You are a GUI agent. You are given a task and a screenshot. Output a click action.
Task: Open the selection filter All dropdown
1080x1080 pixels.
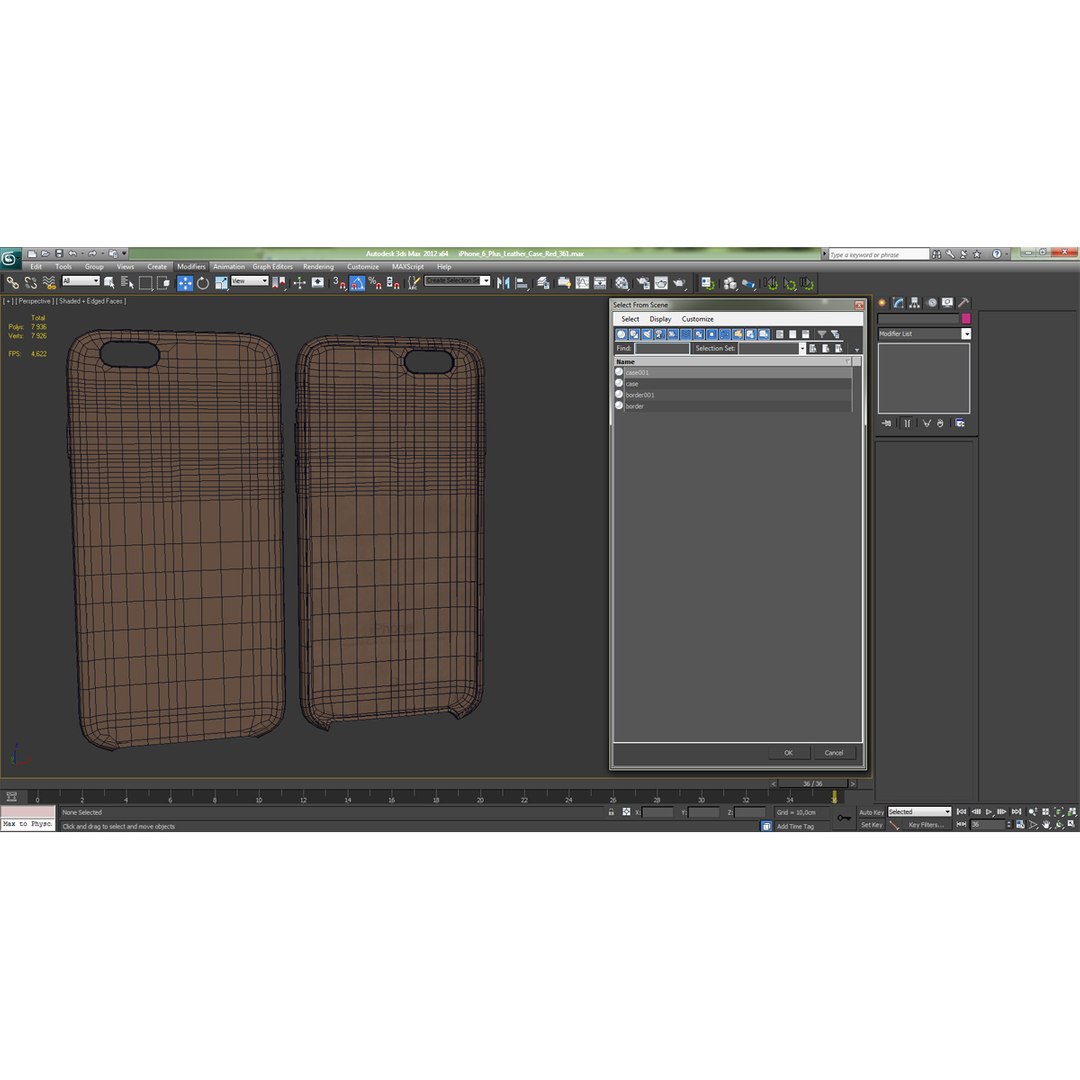click(x=81, y=281)
